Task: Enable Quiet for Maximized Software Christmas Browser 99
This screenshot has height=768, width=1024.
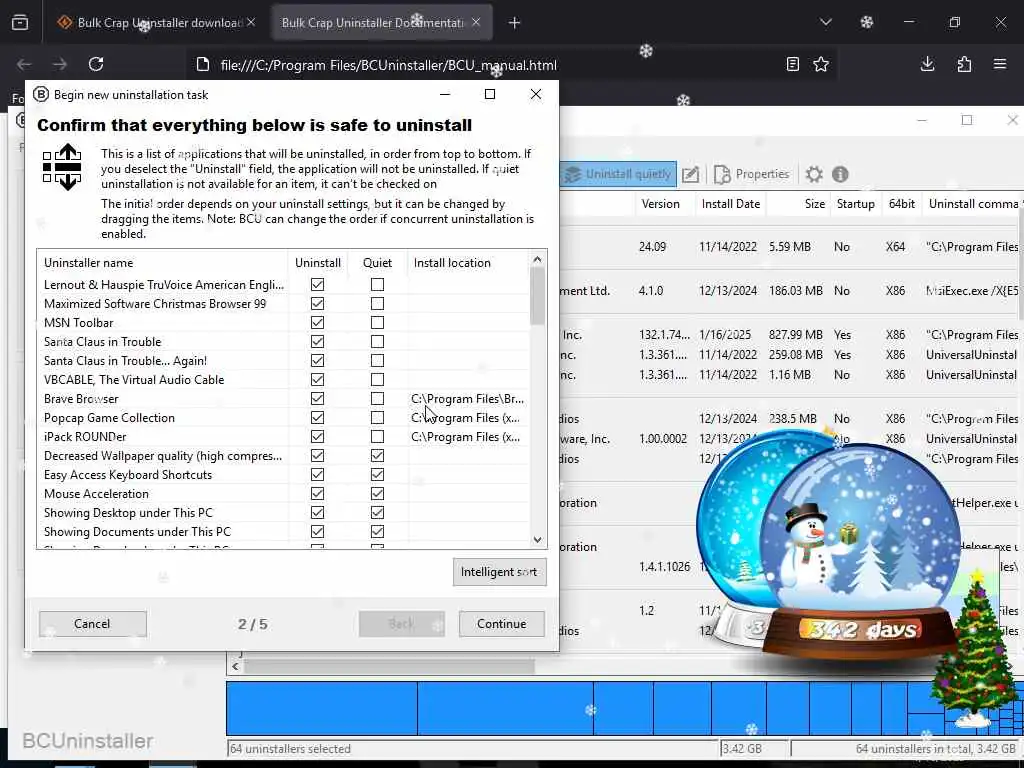Action: point(377,304)
